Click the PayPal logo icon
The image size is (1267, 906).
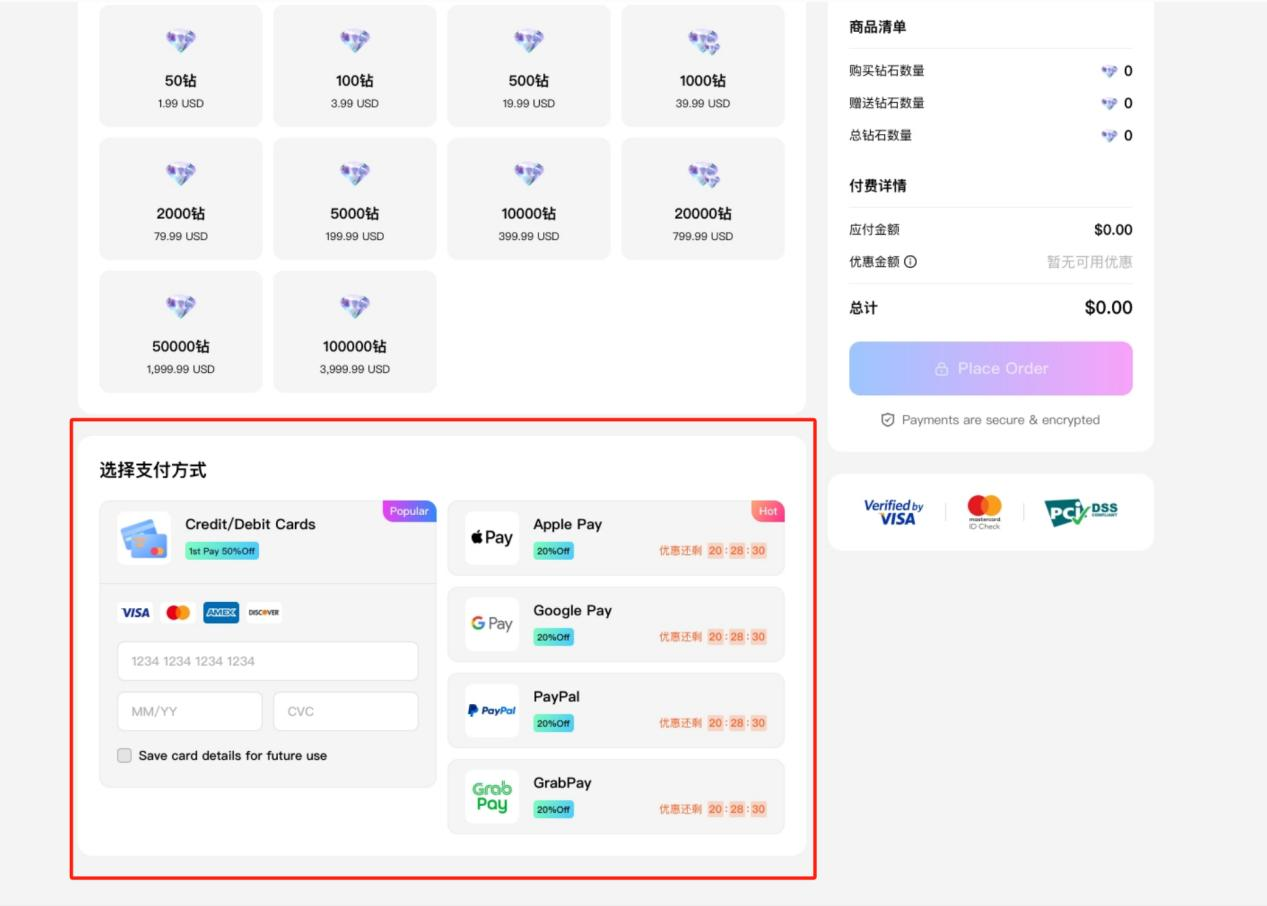pyautogui.click(x=492, y=710)
